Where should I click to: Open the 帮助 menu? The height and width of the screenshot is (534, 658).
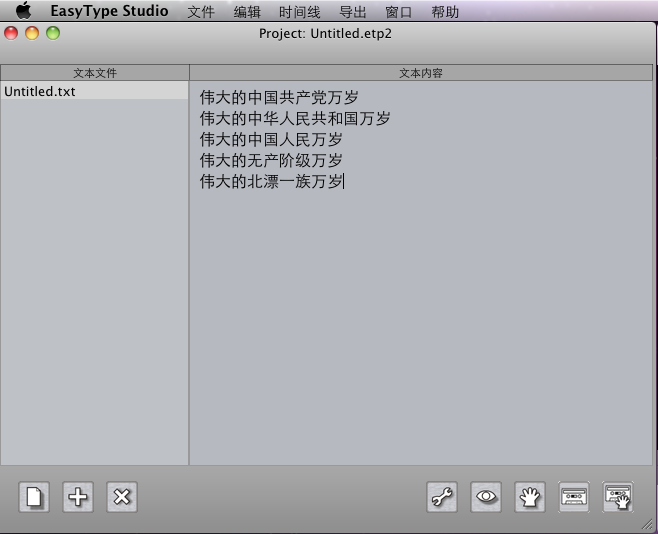[x=445, y=12]
